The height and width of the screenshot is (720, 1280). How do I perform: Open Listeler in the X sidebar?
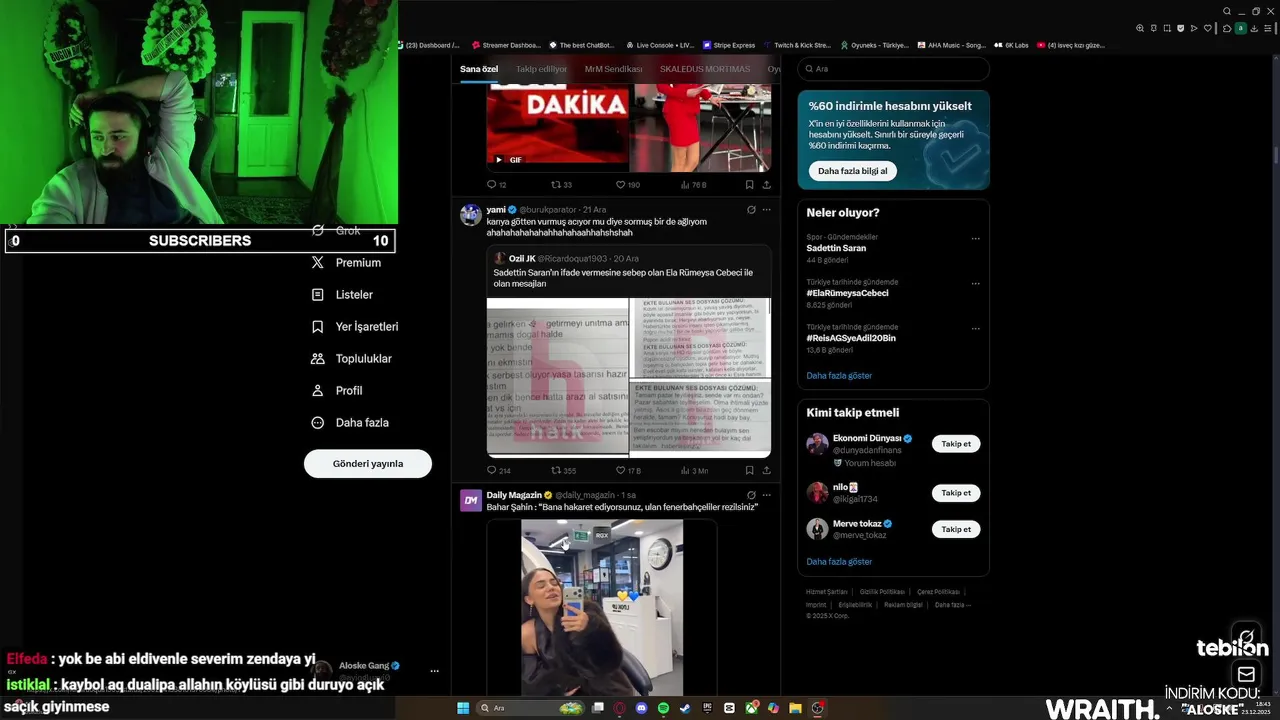(x=342, y=294)
